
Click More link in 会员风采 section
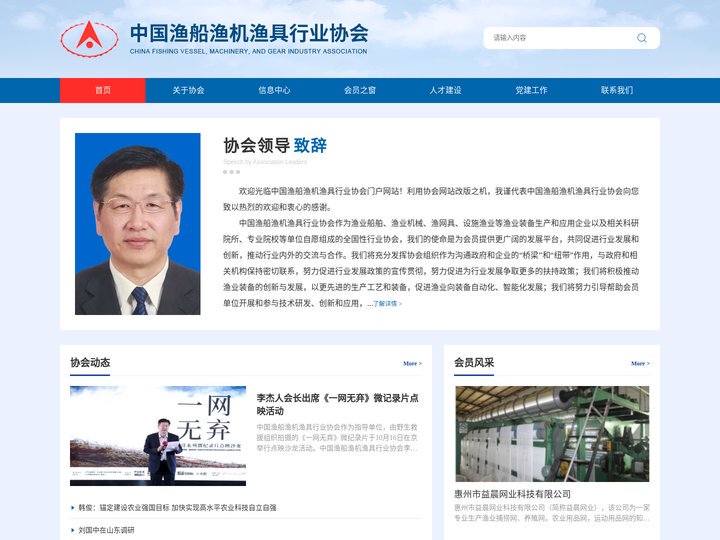coord(640,363)
